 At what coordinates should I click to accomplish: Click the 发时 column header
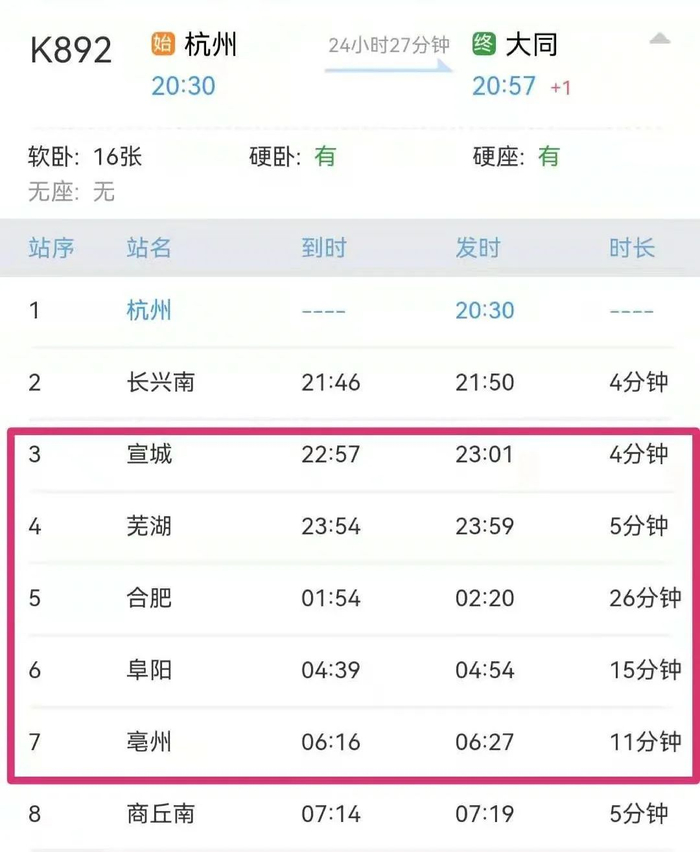coord(477,248)
